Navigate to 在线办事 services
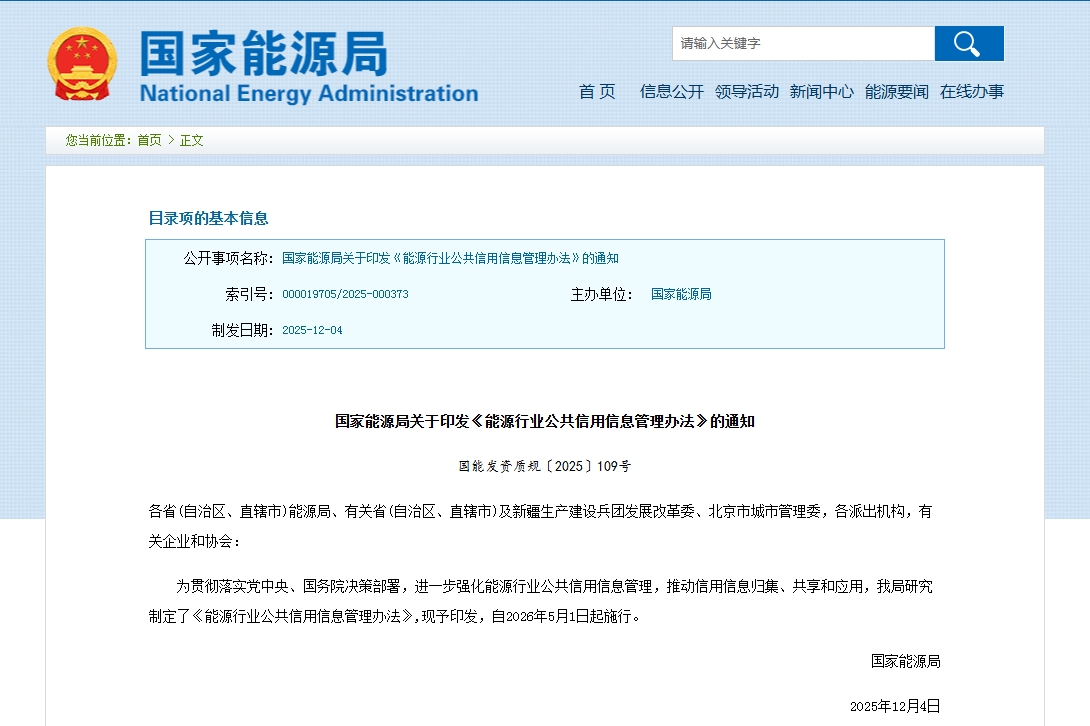 point(971,92)
